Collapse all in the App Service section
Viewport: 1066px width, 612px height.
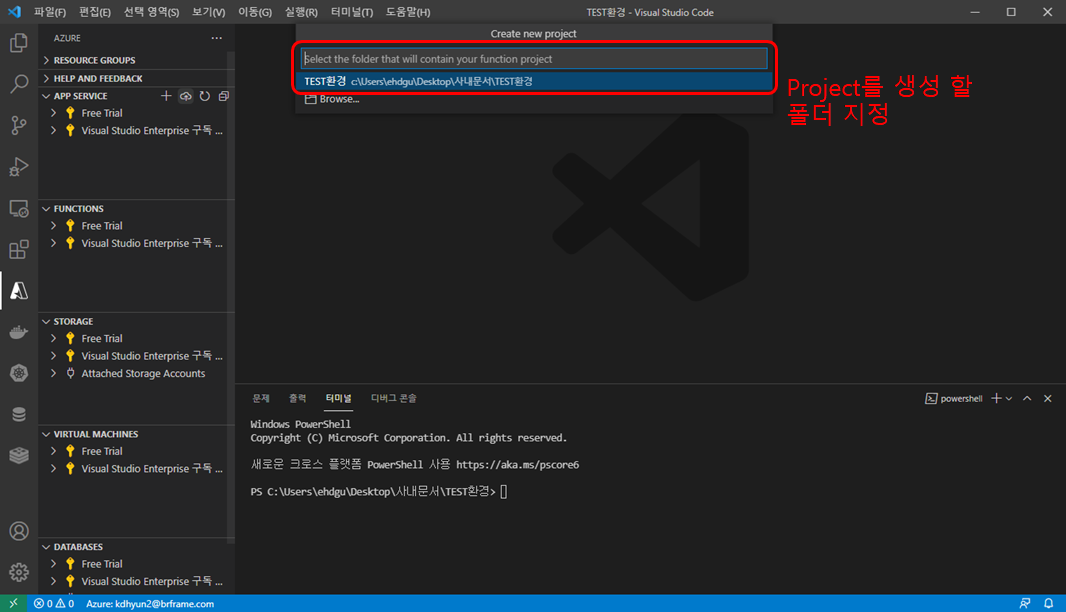(224, 96)
